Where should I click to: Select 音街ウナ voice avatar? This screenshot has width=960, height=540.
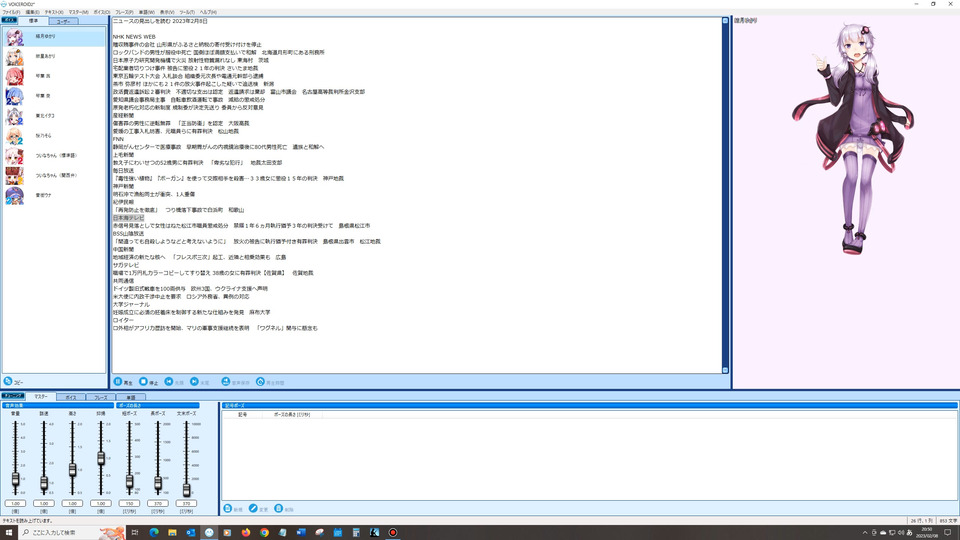[15, 195]
